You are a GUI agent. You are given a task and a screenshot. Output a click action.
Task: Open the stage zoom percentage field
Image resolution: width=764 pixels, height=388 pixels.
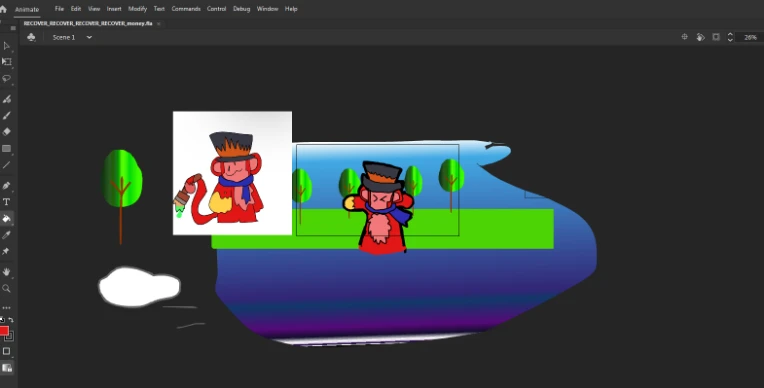click(x=750, y=38)
